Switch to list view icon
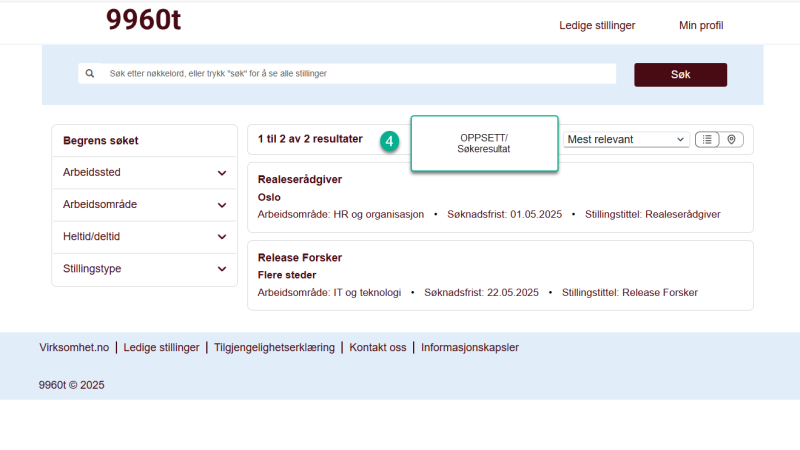 click(707, 139)
